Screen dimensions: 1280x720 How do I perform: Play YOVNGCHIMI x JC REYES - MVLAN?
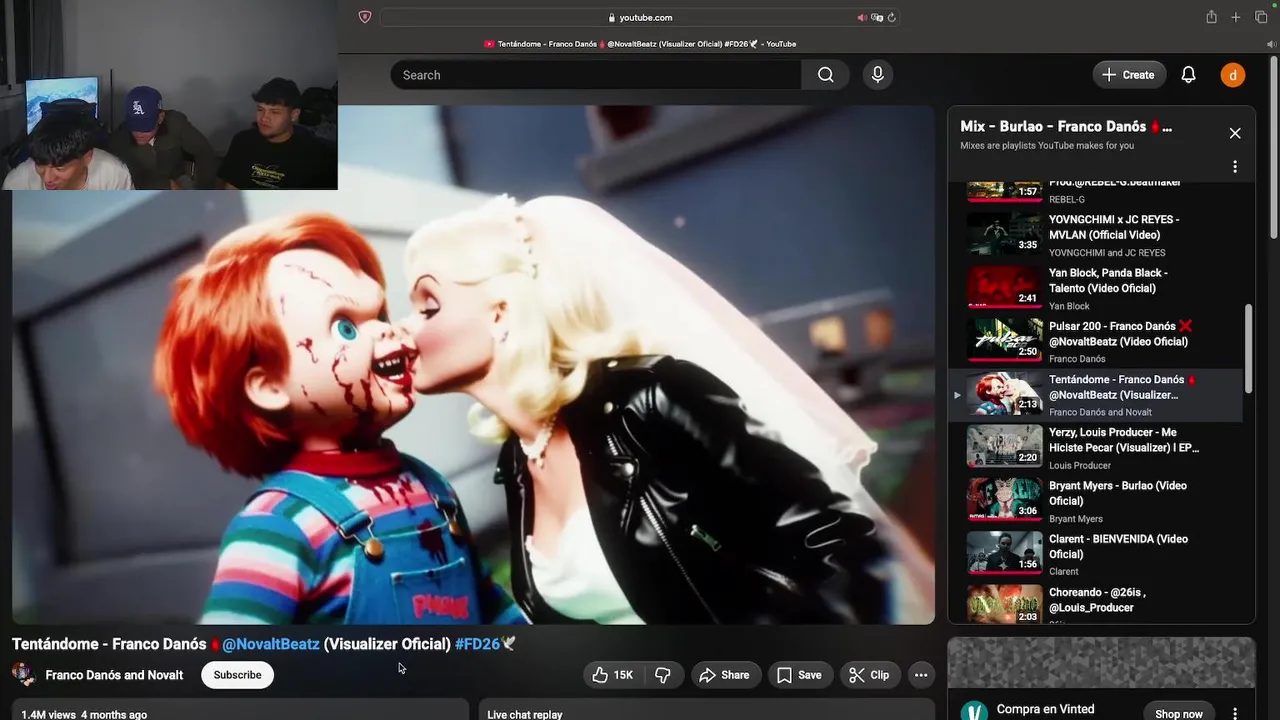1095,235
